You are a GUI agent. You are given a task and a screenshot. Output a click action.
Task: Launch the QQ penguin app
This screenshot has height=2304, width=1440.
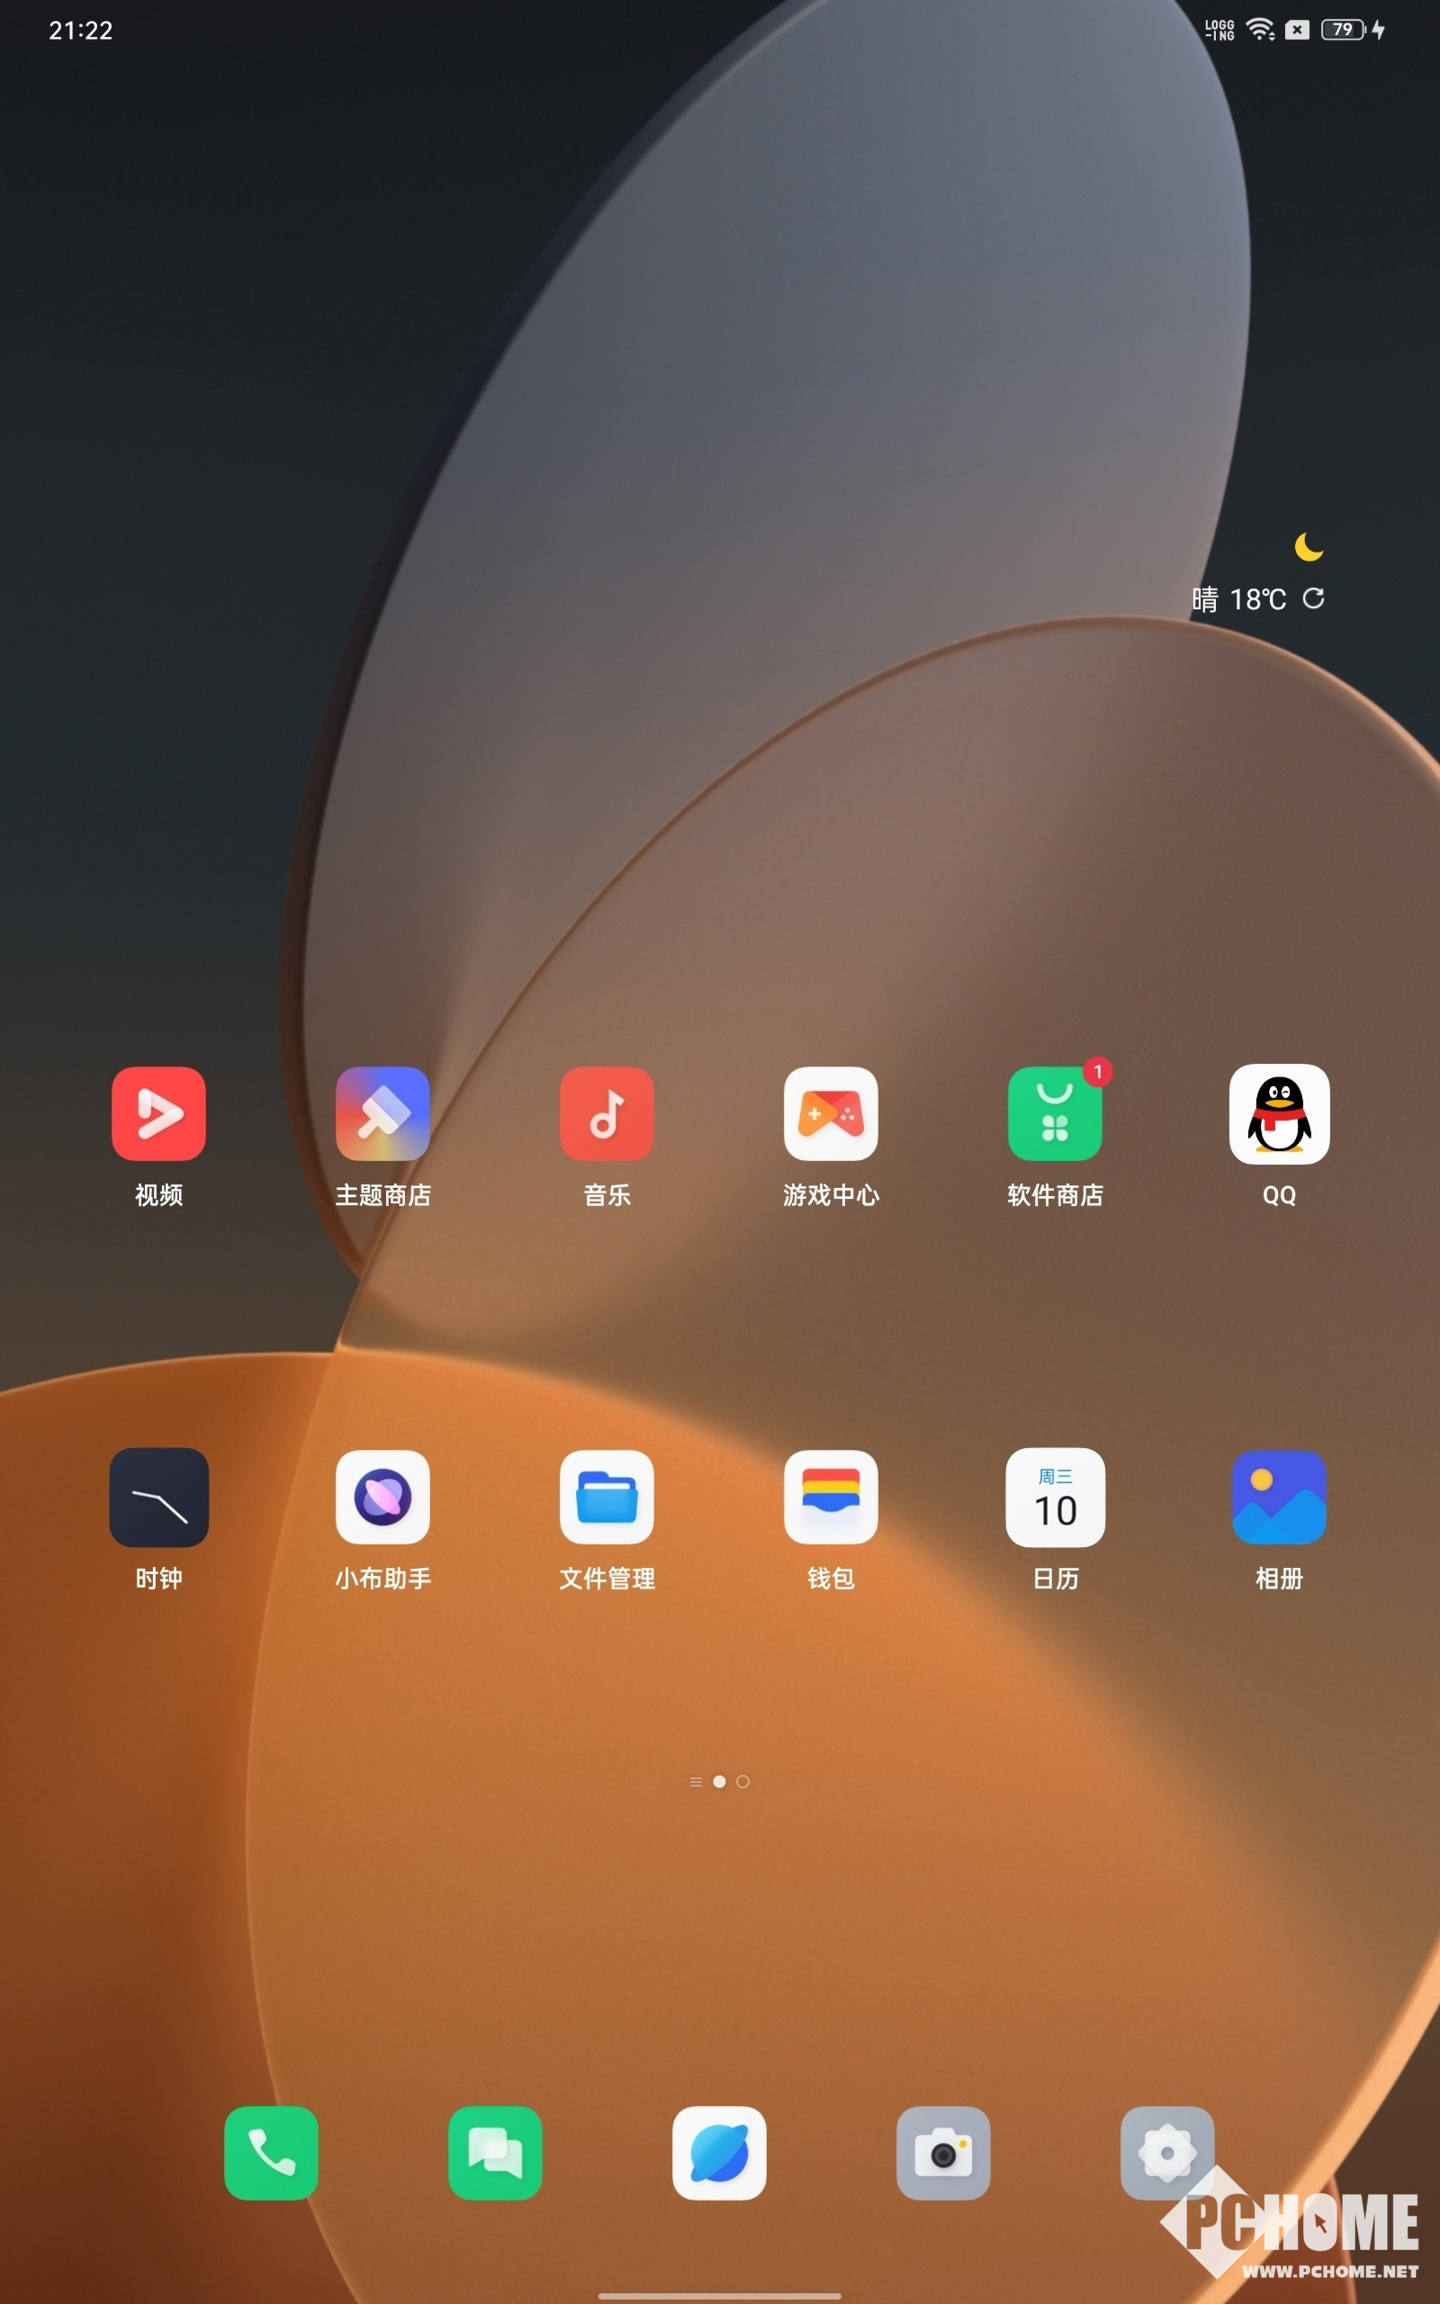point(1278,1114)
